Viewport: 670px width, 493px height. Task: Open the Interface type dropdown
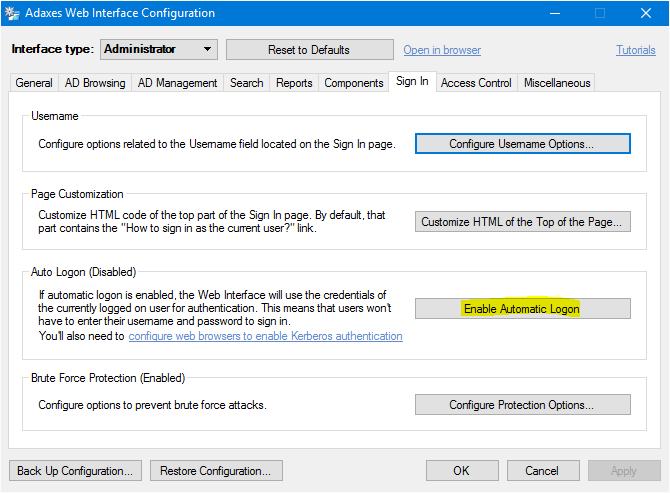coord(159,50)
